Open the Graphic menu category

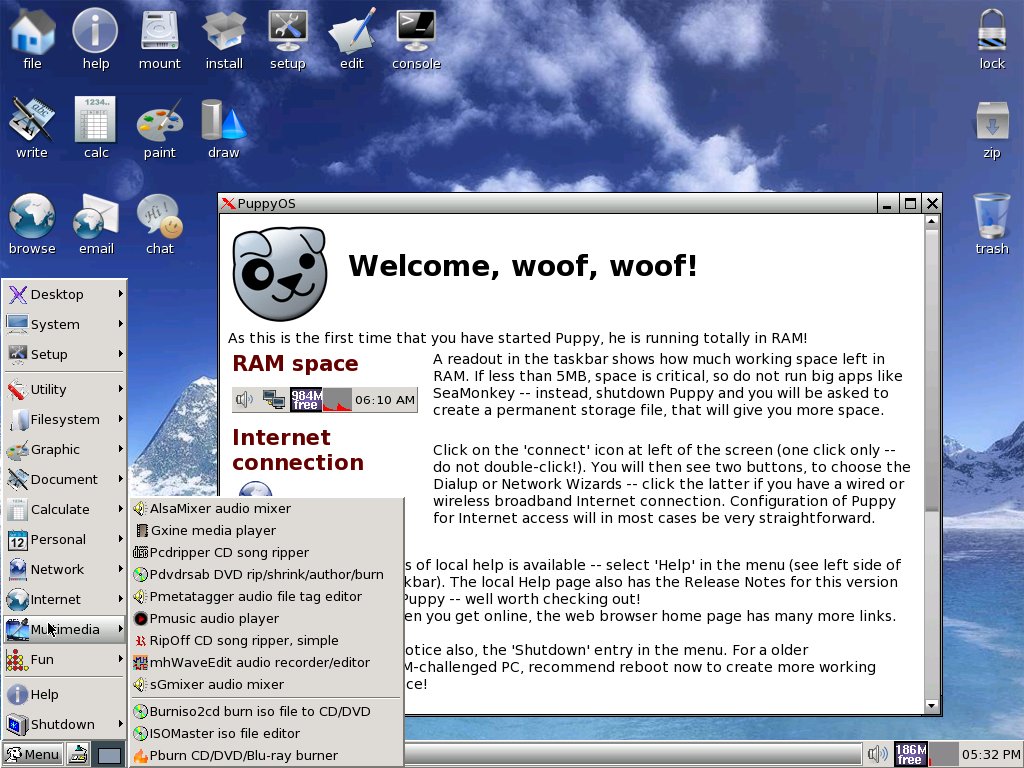64,450
